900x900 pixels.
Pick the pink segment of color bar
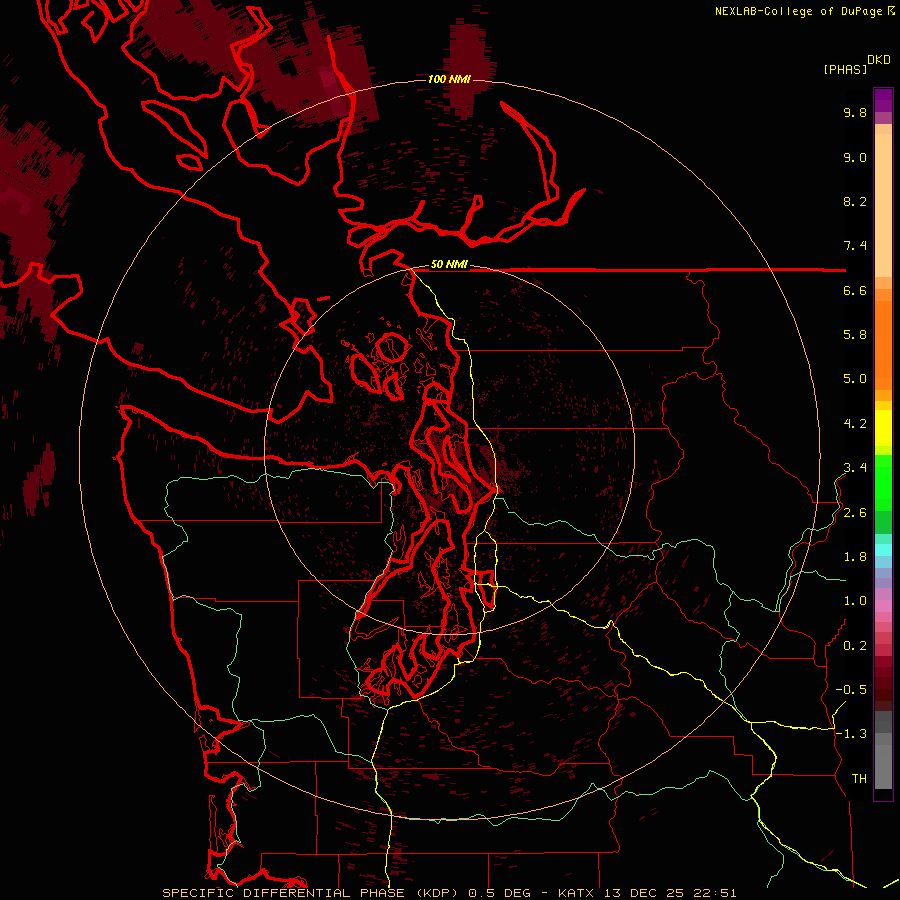(x=883, y=606)
